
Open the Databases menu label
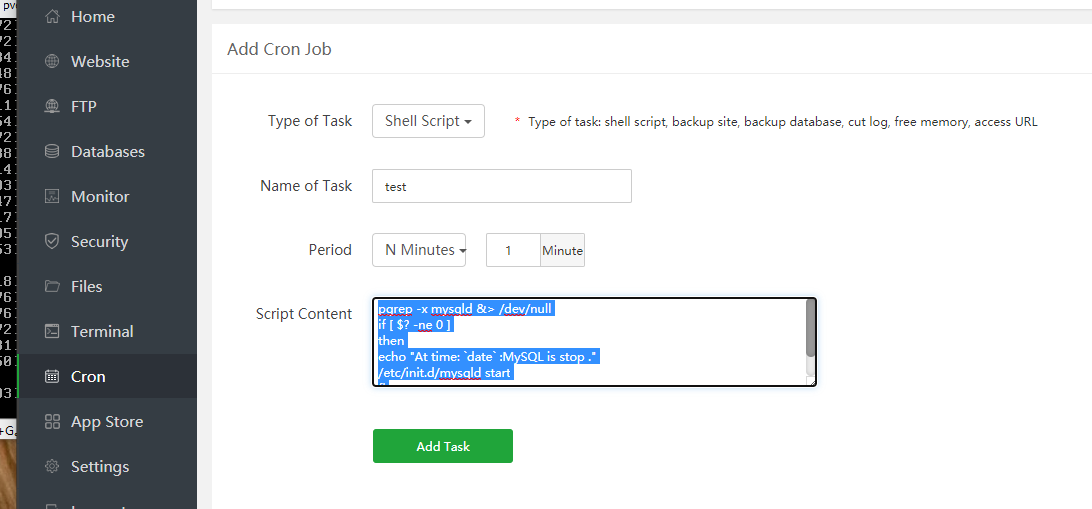(x=108, y=152)
